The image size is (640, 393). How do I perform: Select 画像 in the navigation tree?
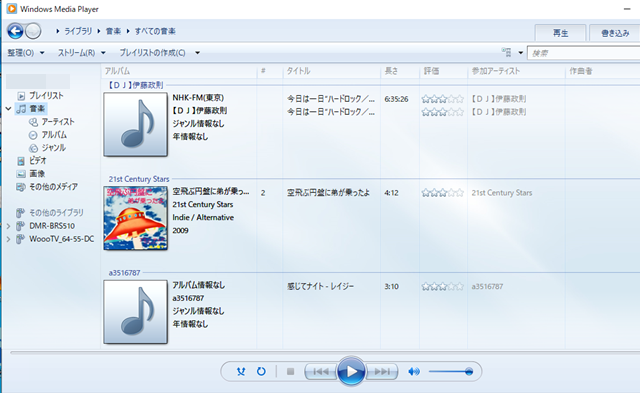pyautogui.click(x=37, y=174)
